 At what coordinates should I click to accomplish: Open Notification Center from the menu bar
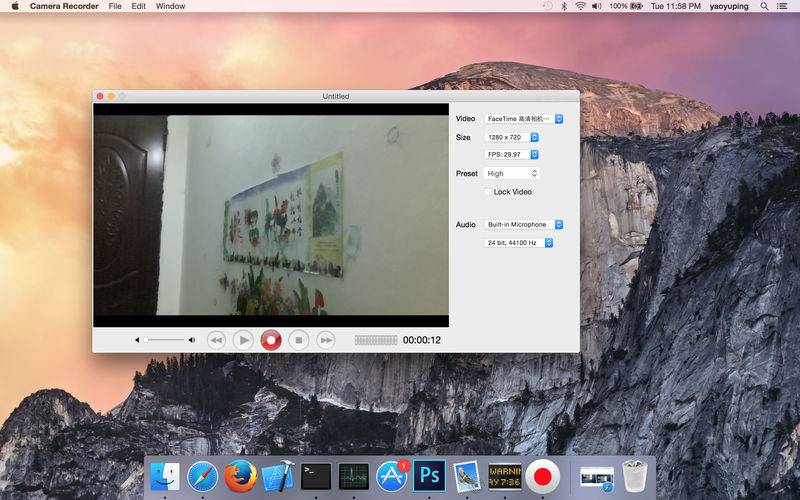tap(782, 6)
